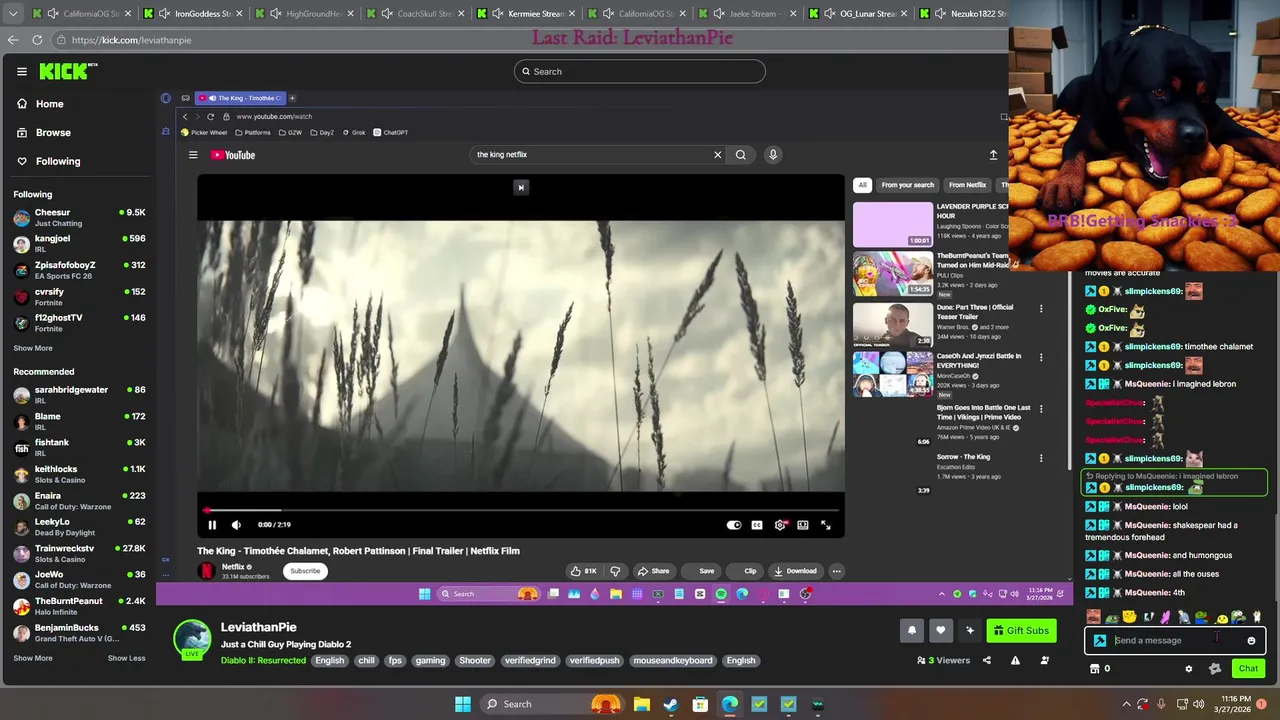Go back in browser navigation
The width and height of the screenshot is (1280, 720).
pyautogui.click(x=13, y=40)
